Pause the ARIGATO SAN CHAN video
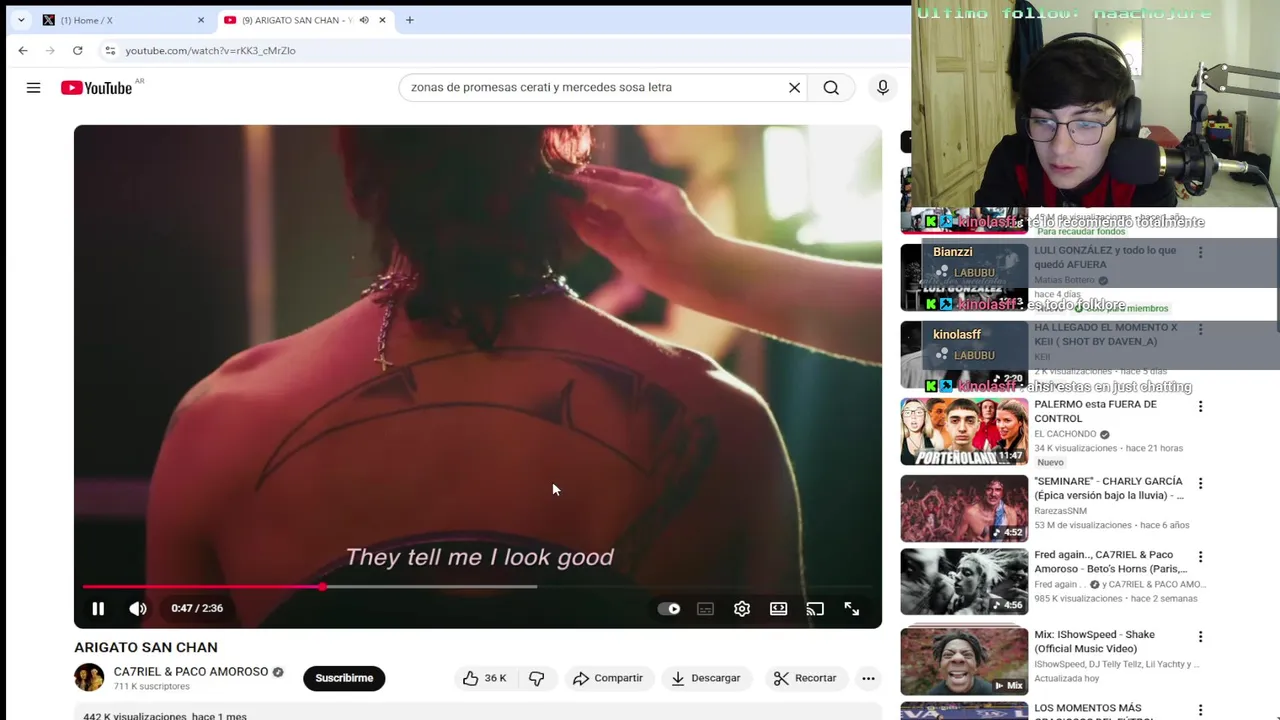This screenshot has height=720, width=1280. (x=98, y=608)
